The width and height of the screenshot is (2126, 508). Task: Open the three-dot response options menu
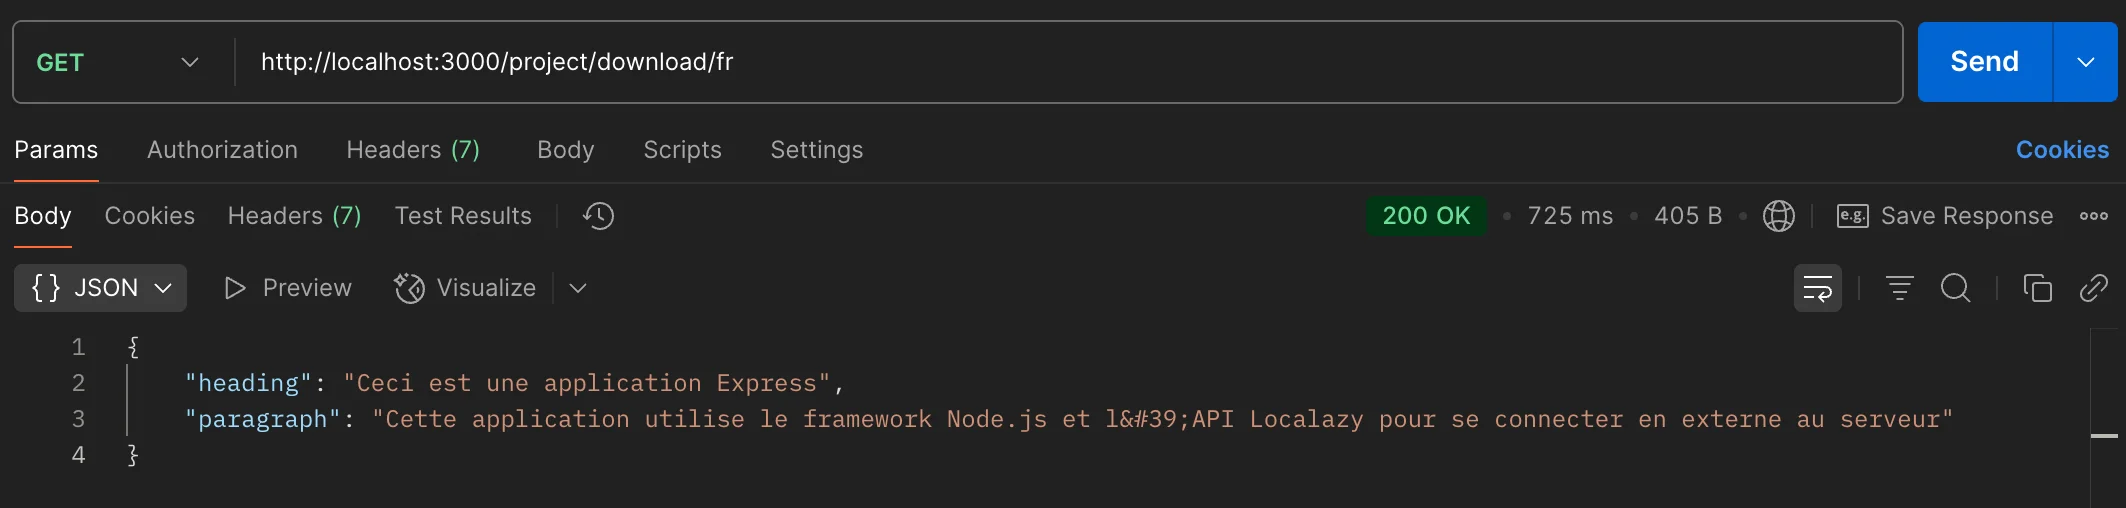(x=2093, y=216)
